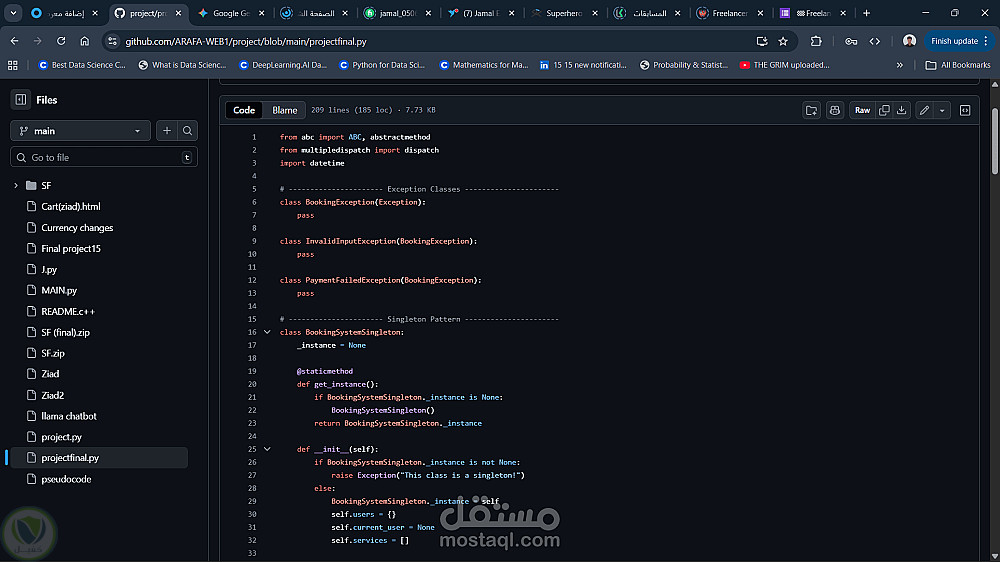1000x562 pixels.
Task: Open Cart(ziad).html in file tree
Action: [71, 207]
